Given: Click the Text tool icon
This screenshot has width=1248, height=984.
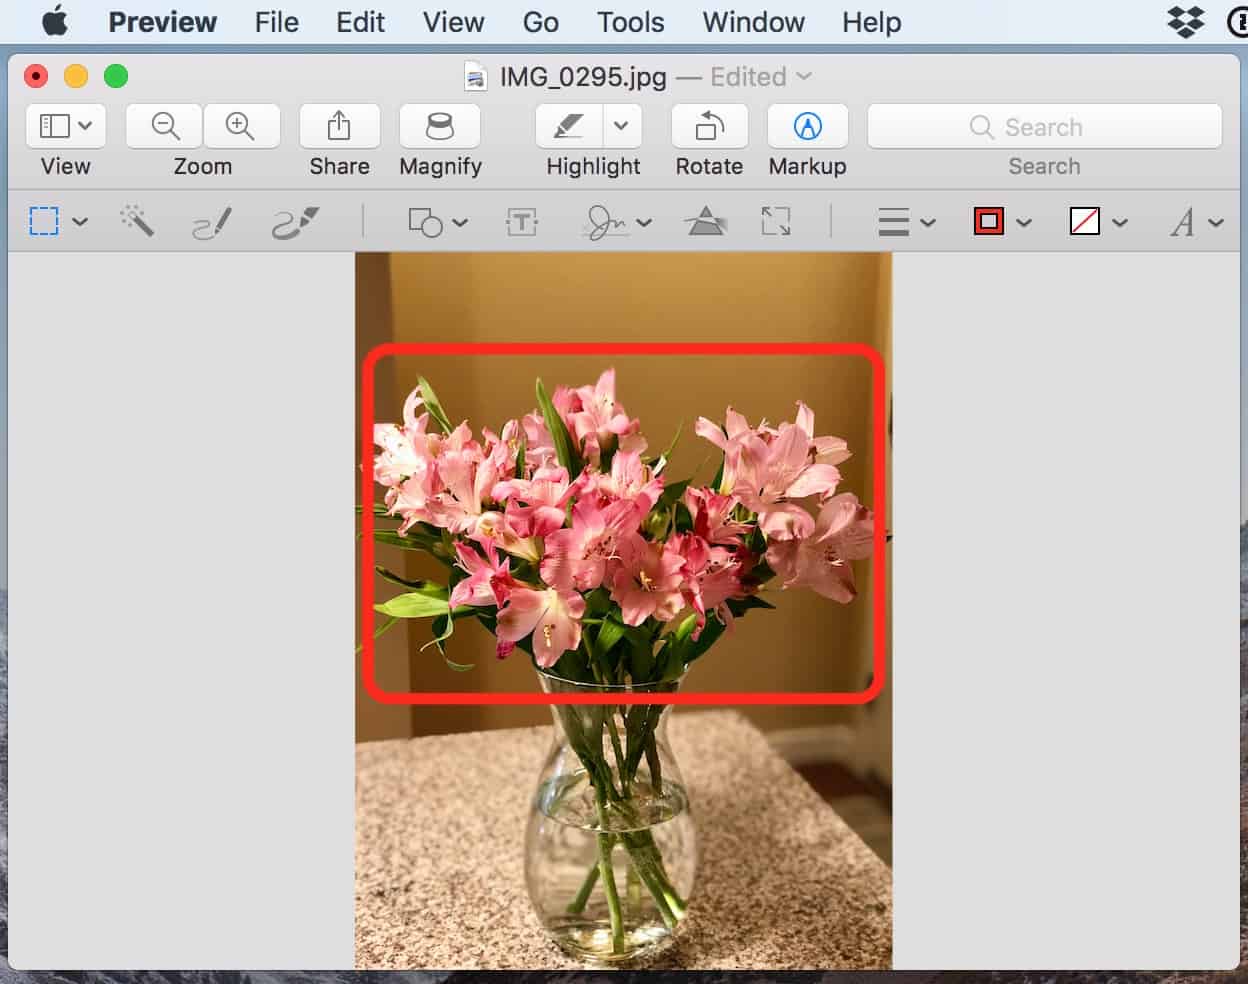Looking at the screenshot, I should (522, 222).
